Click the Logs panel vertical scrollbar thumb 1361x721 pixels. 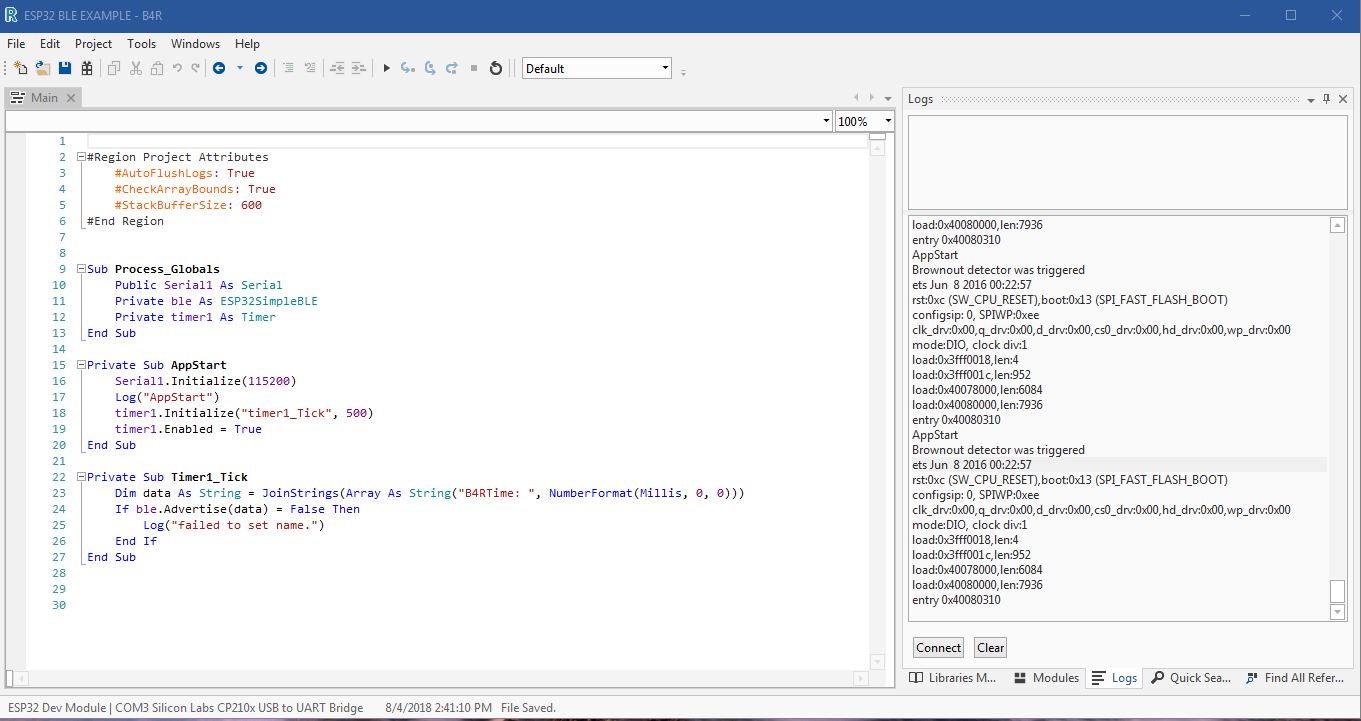[1337, 590]
